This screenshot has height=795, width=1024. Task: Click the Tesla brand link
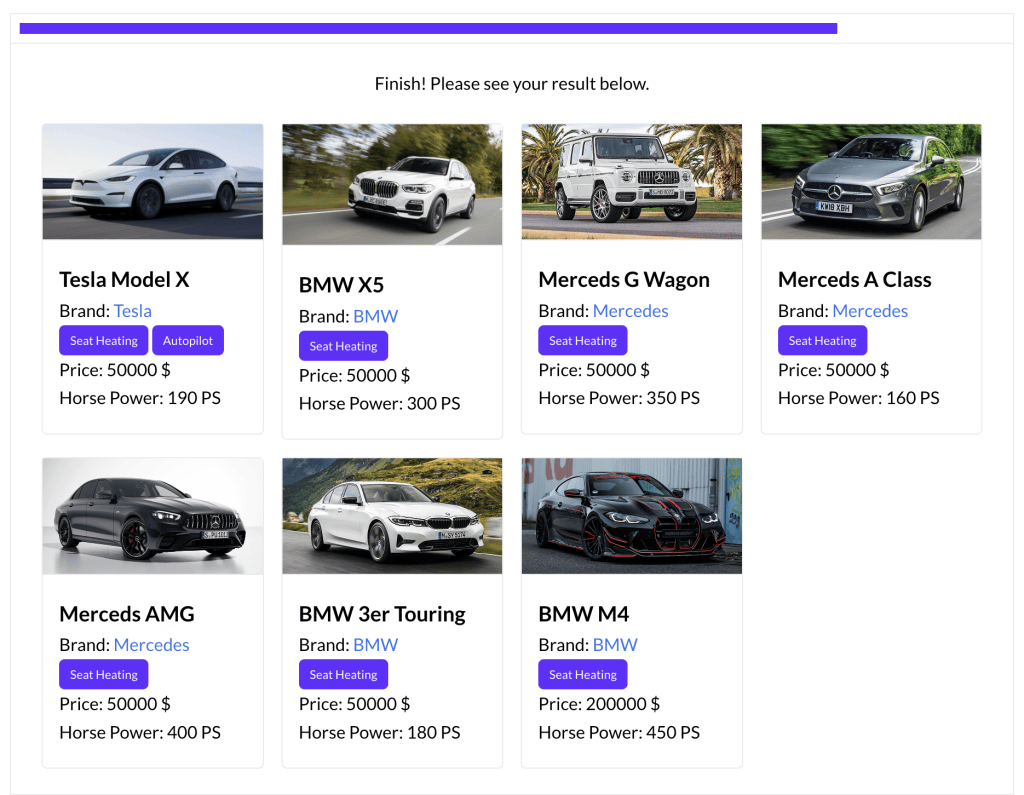coord(133,311)
